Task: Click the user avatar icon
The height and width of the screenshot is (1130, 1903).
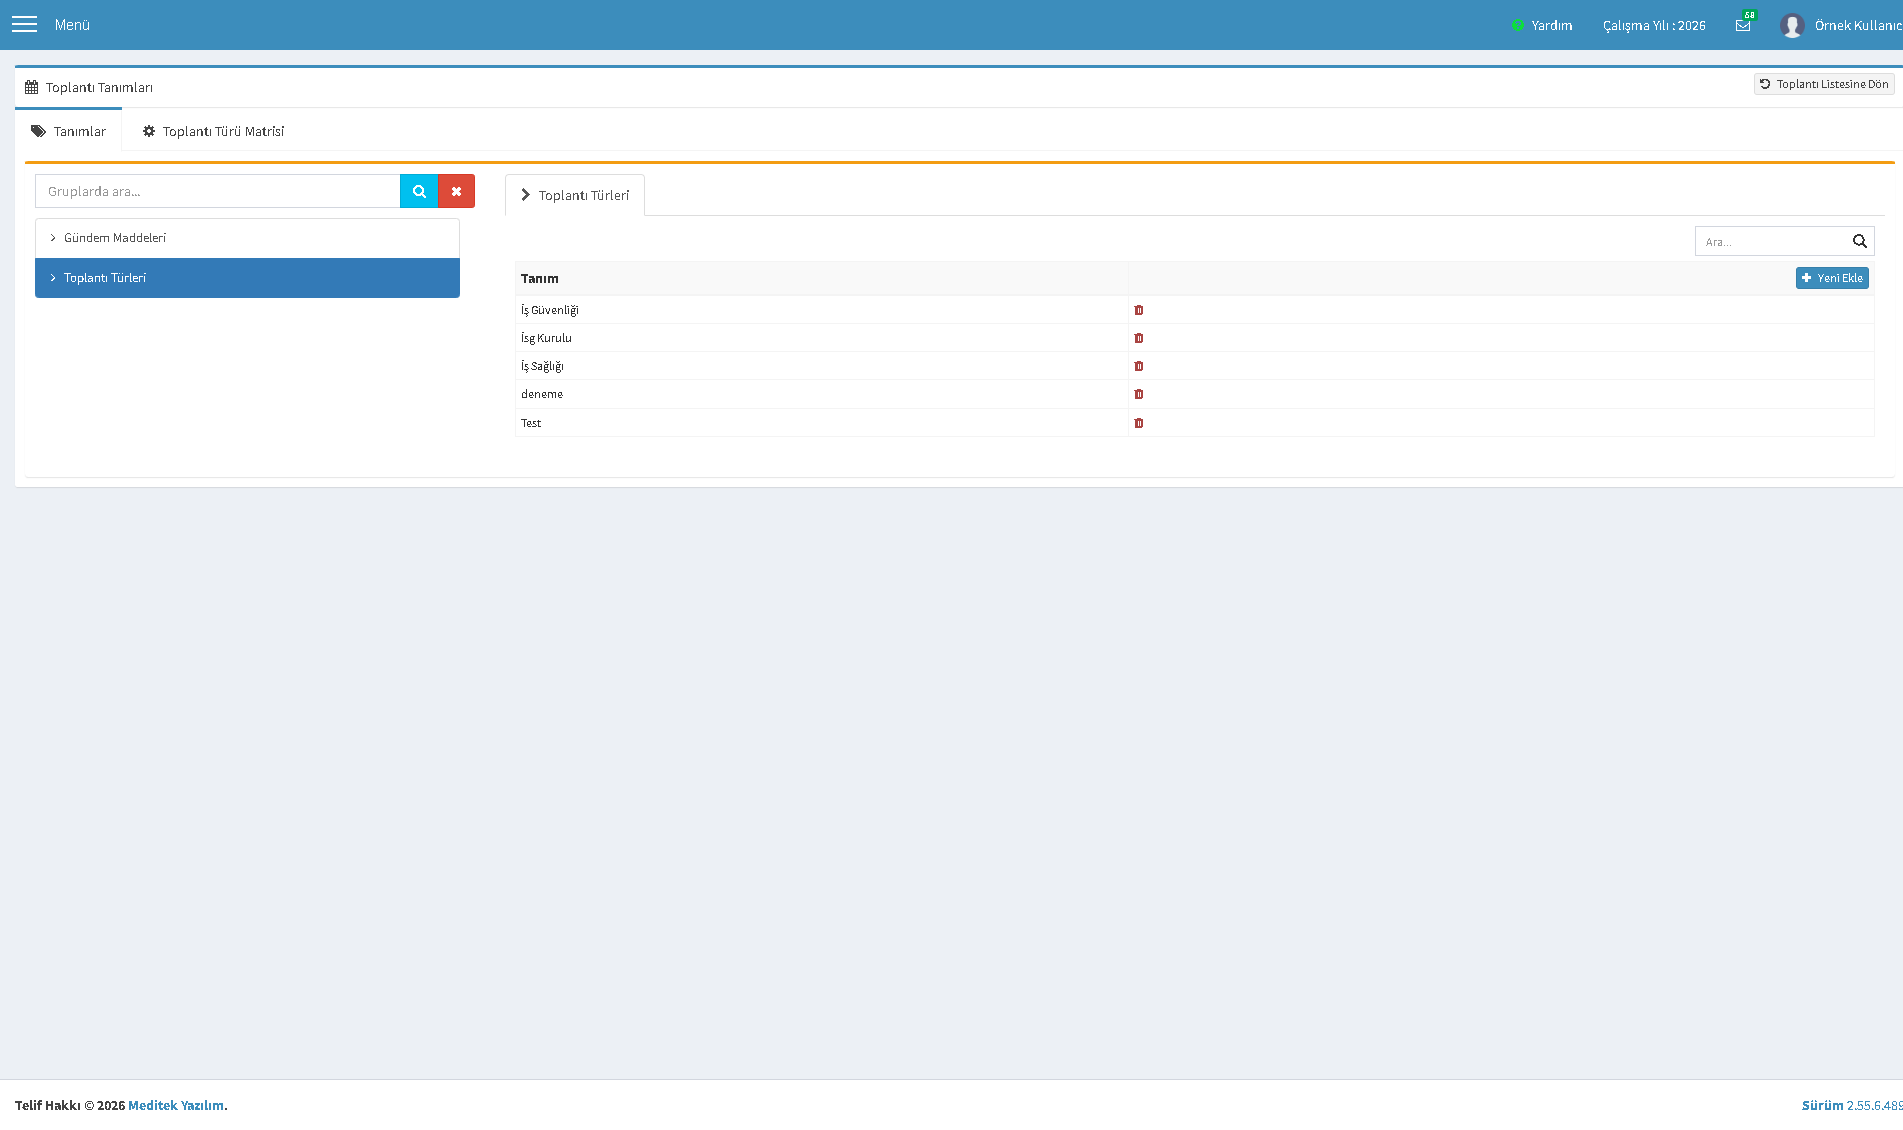Action: pos(1792,25)
